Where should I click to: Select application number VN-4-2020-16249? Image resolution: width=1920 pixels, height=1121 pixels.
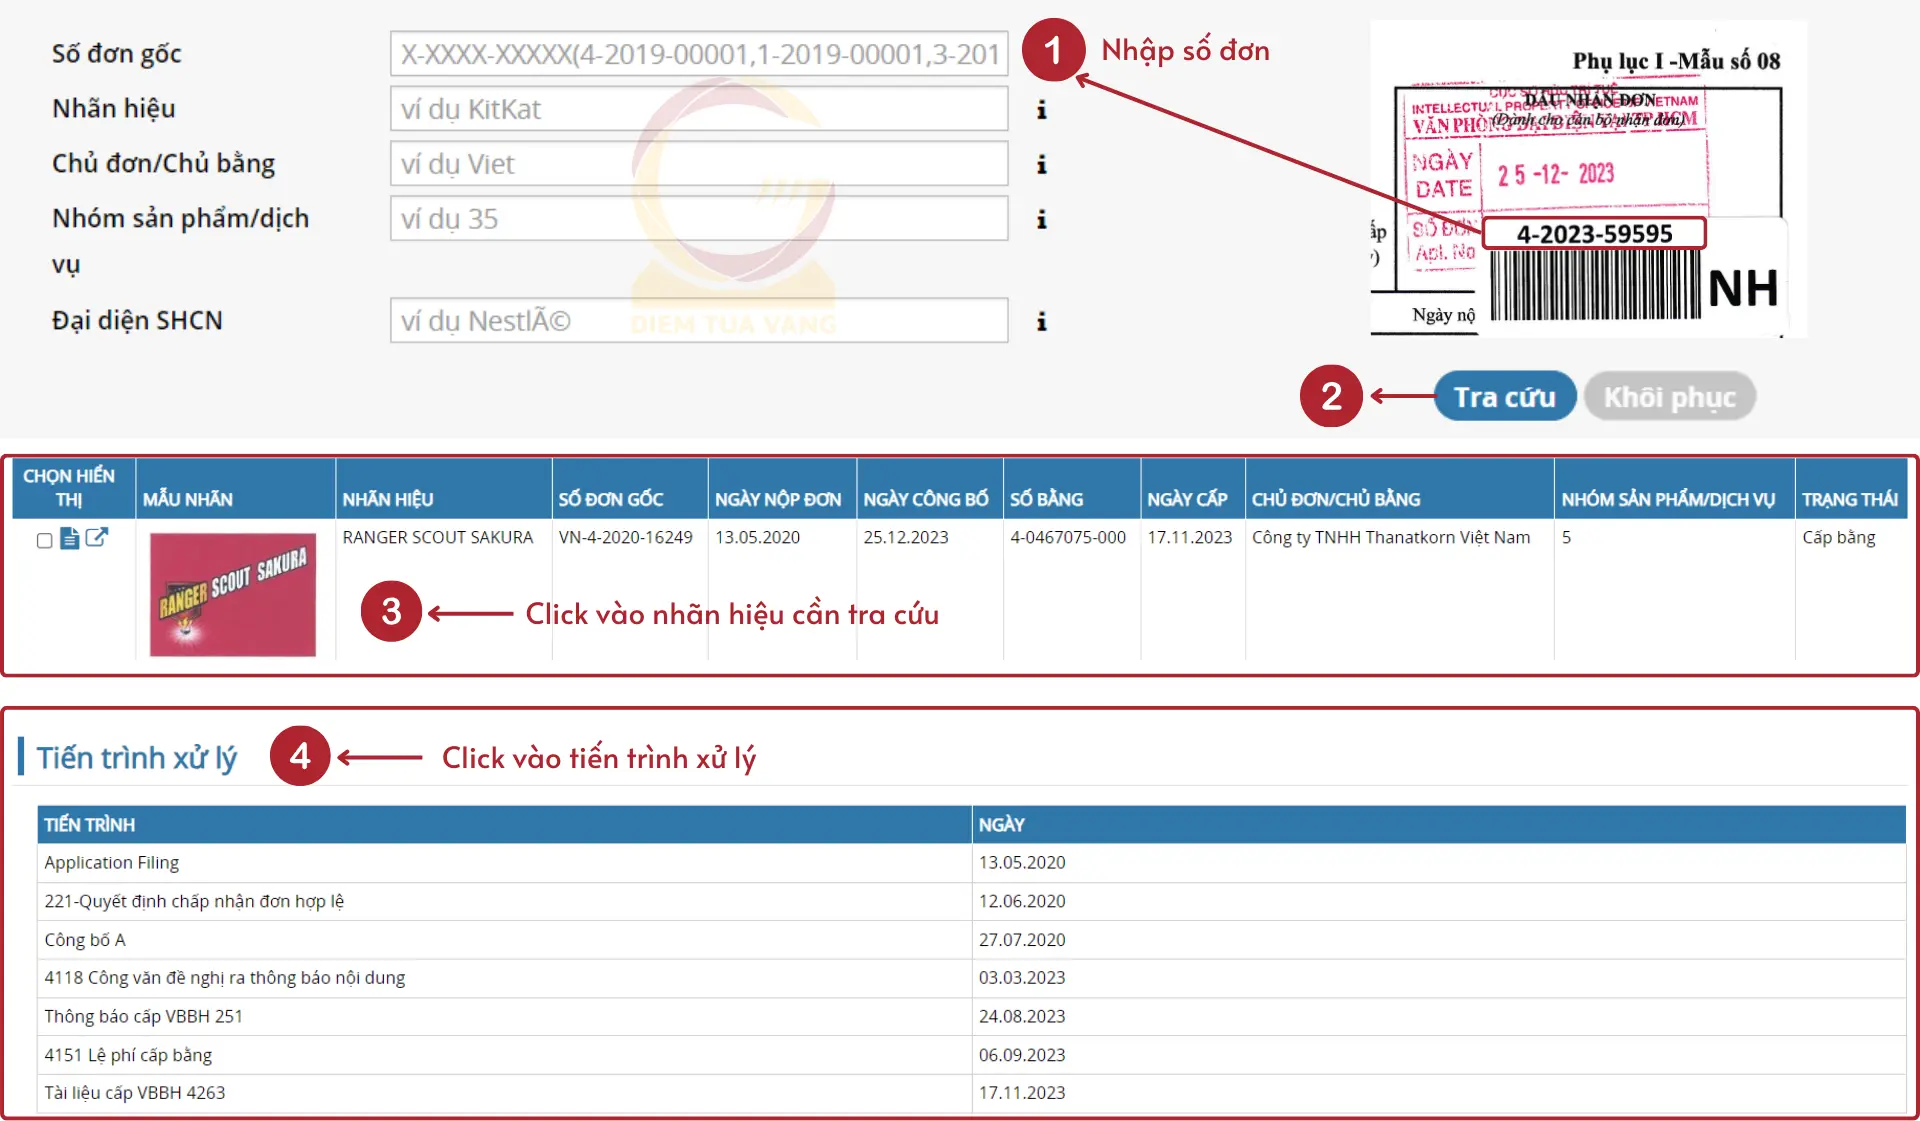point(626,537)
